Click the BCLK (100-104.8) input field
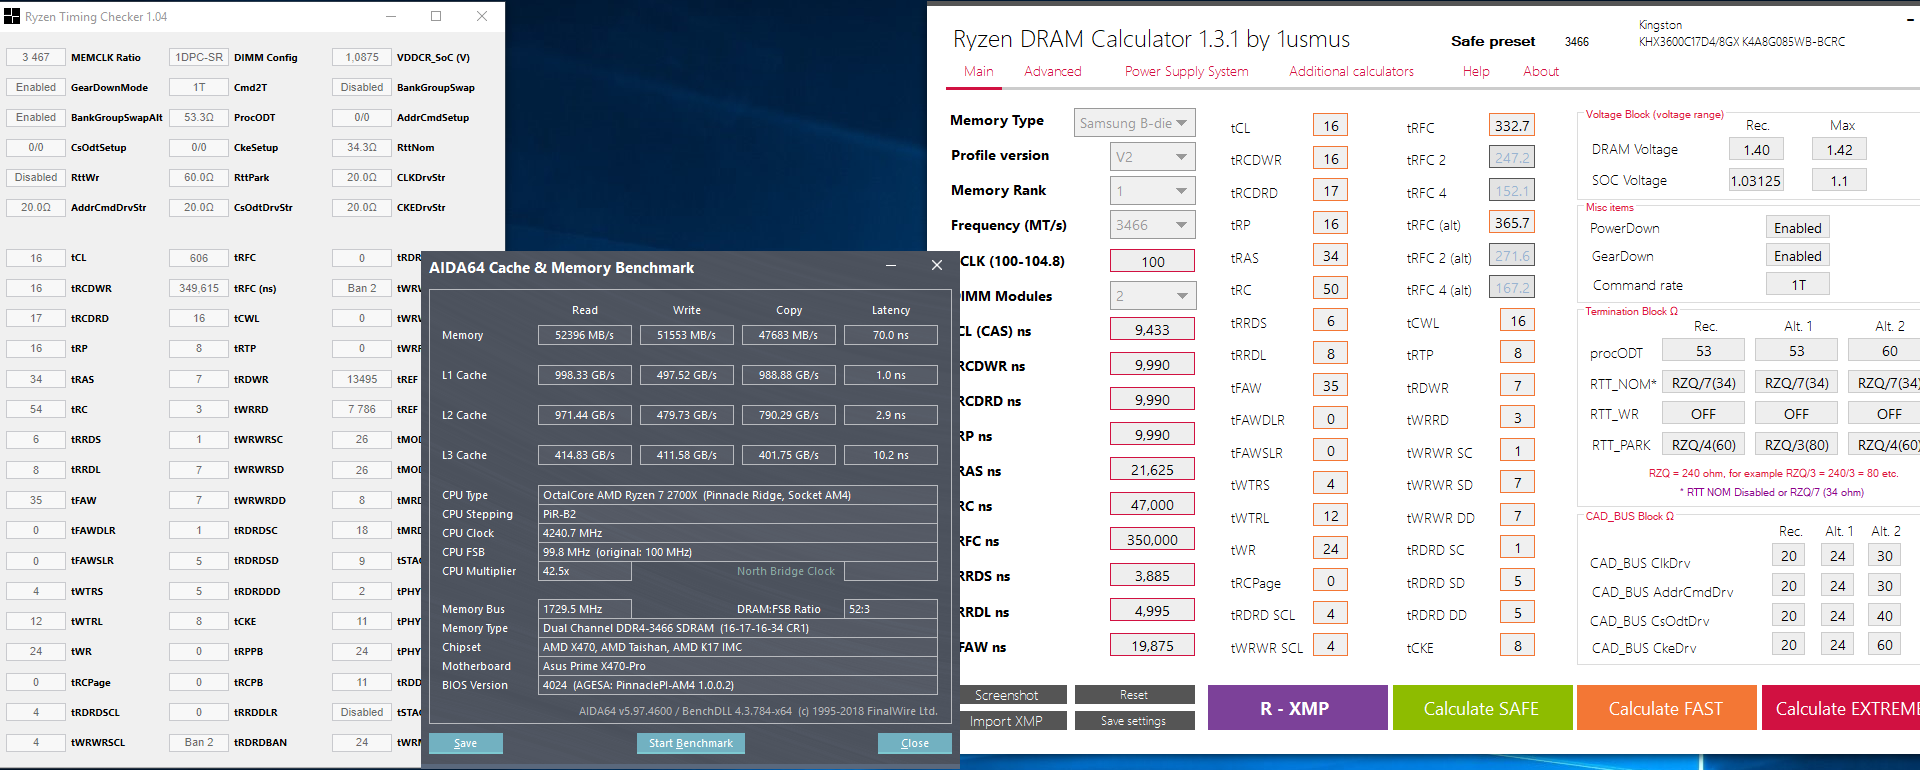 click(x=1152, y=261)
